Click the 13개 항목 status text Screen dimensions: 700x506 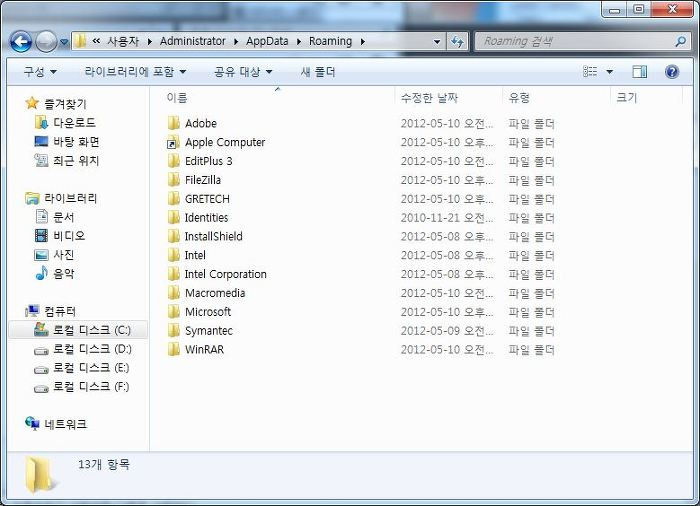click(104, 464)
